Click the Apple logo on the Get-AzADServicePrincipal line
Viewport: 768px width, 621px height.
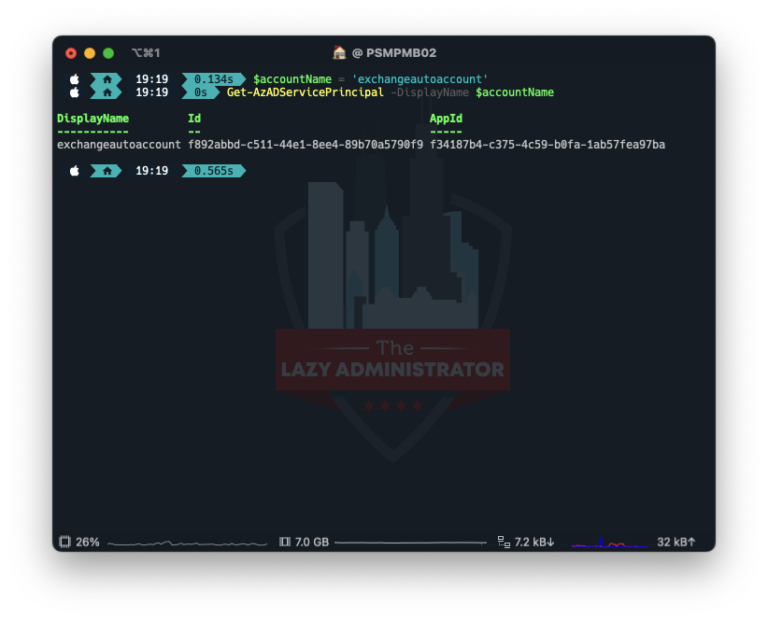pyautogui.click(x=74, y=92)
